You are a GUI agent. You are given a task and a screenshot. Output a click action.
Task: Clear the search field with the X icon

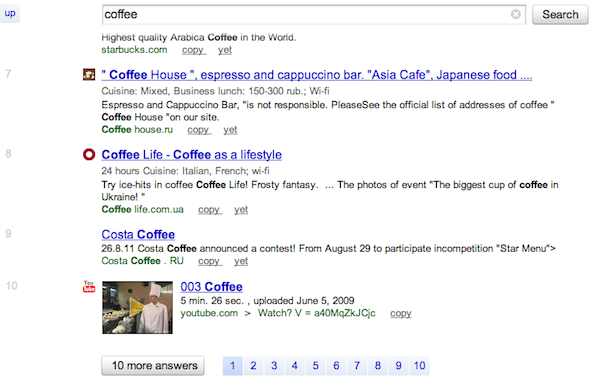tap(515, 15)
